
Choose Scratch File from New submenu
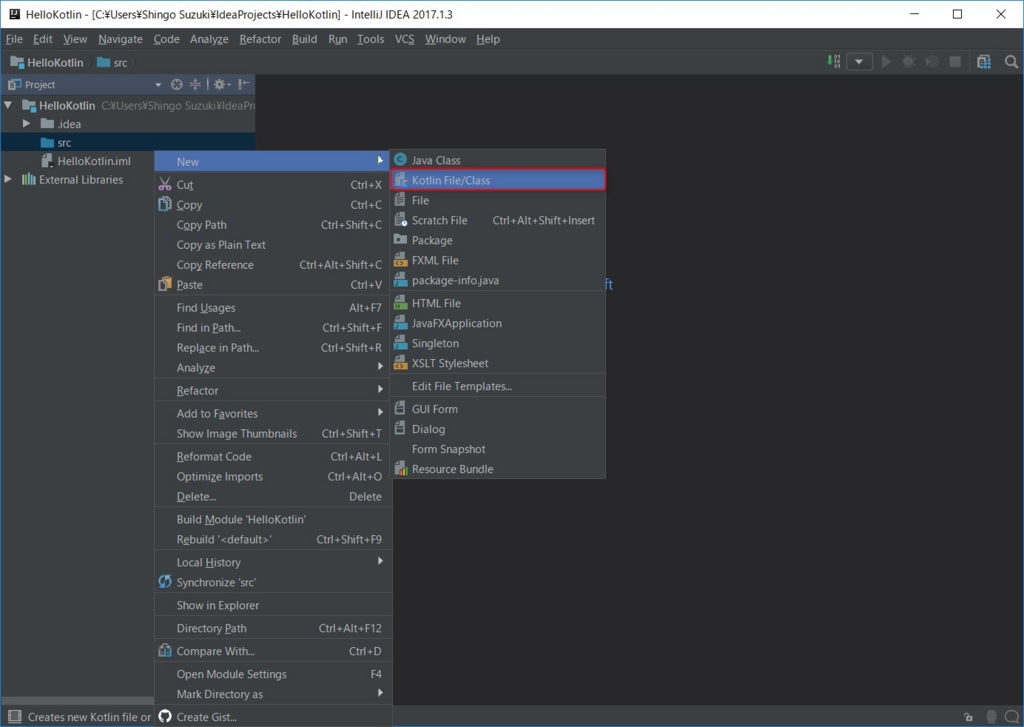point(498,220)
